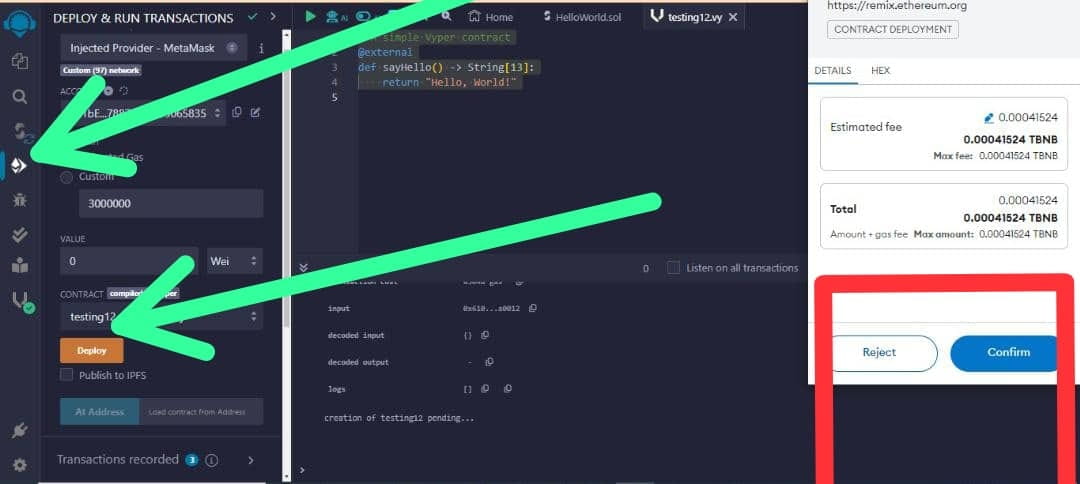
Task: Open the Search in files icon
Action: click(19, 97)
